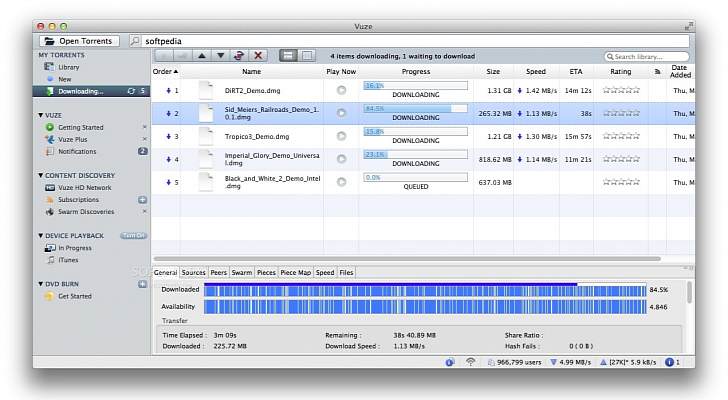Click the restart torrent toolbar icon
728x400 pixels.
(239, 56)
